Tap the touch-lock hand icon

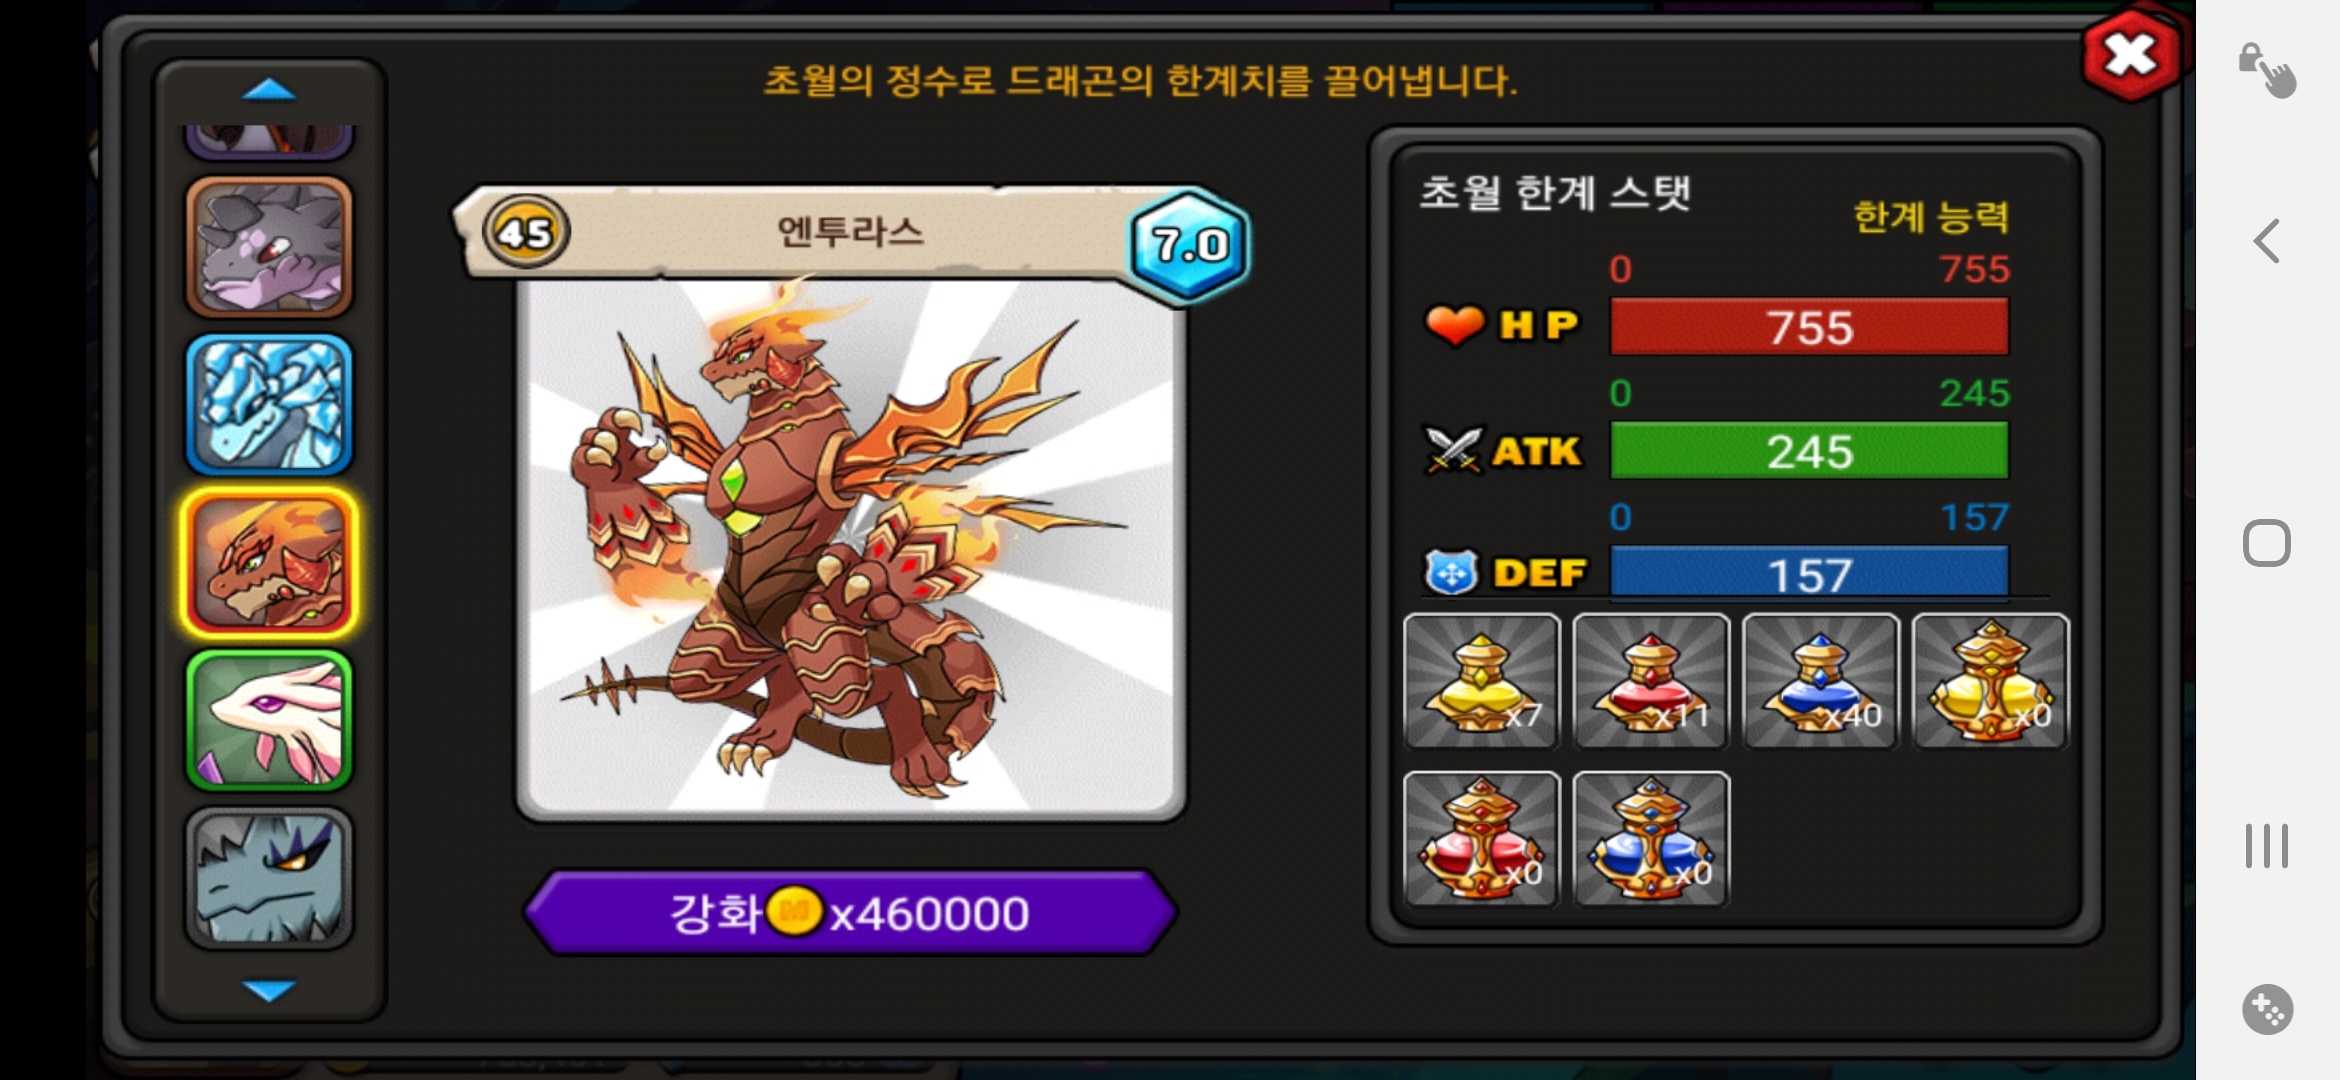(2267, 70)
